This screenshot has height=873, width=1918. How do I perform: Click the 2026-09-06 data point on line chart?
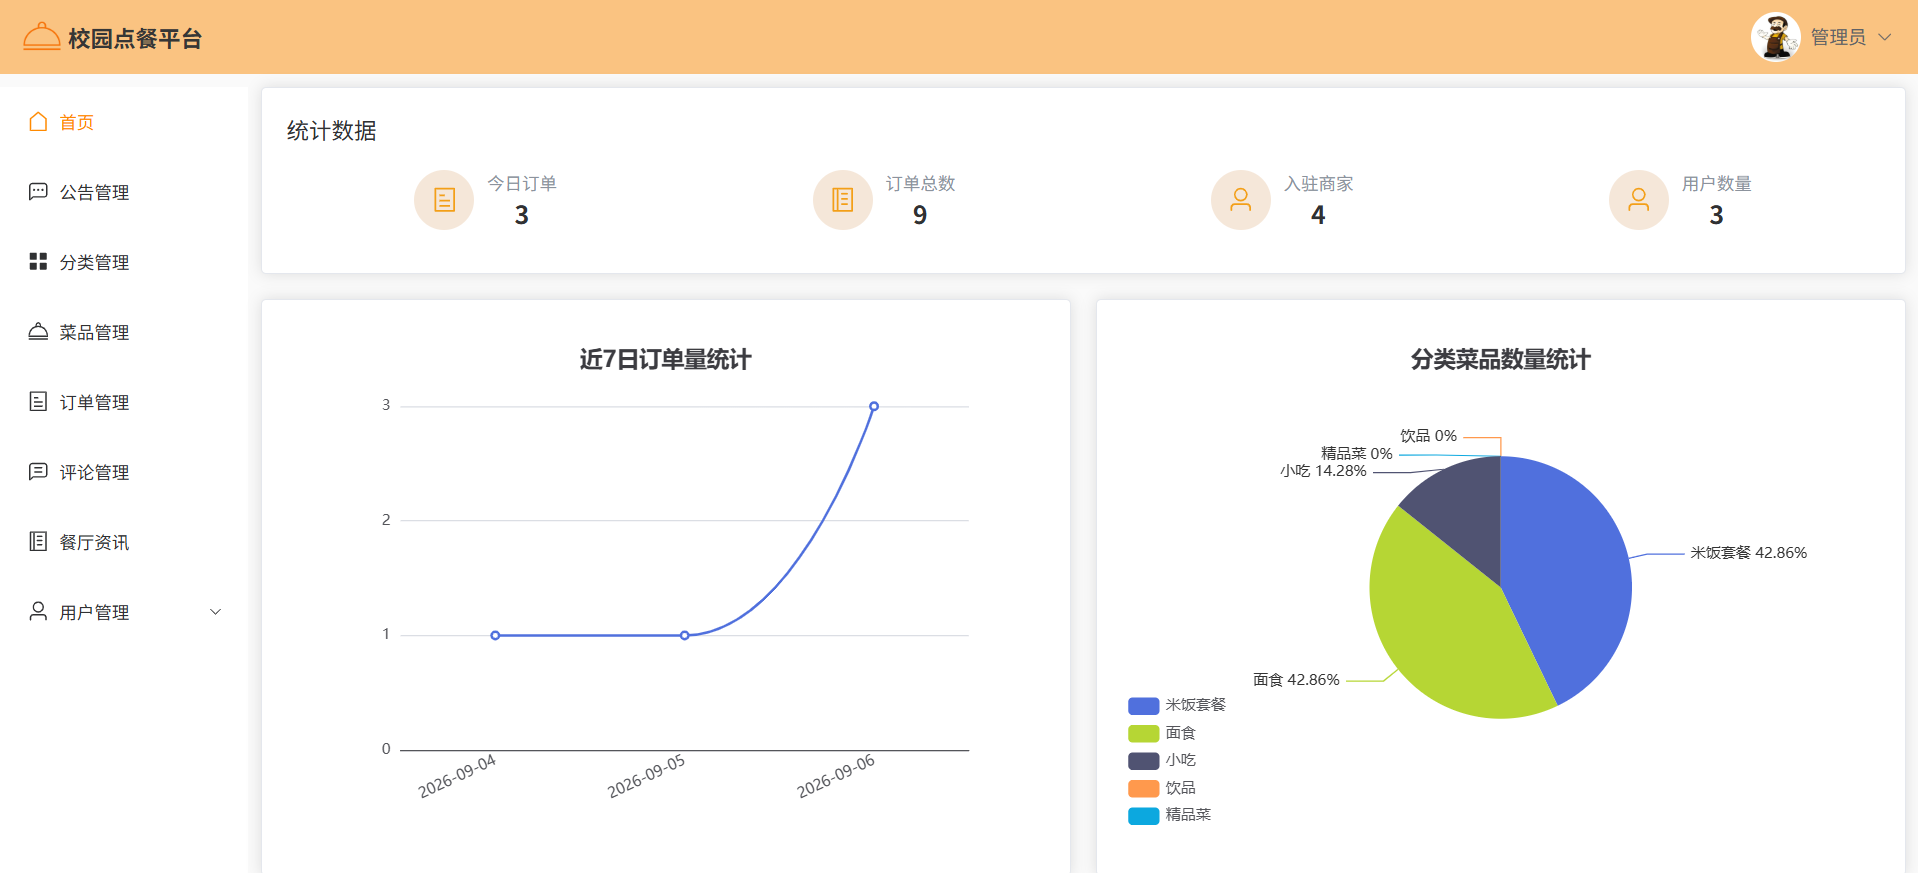874,406
